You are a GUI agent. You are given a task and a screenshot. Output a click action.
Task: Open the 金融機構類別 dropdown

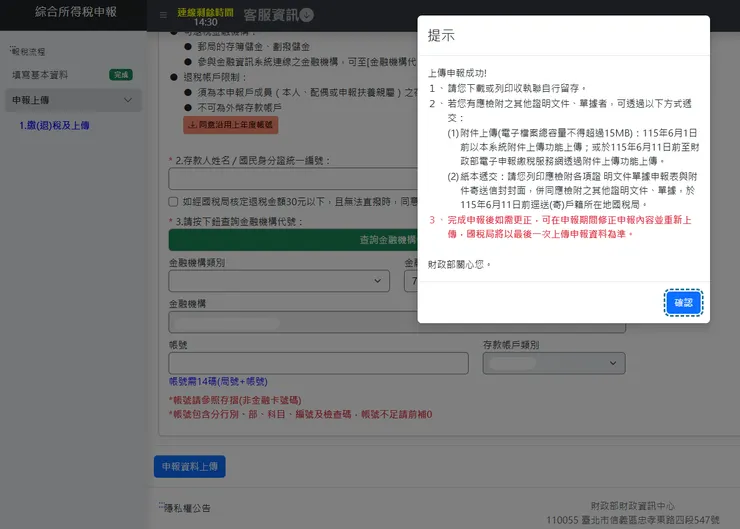pos(279,281)
